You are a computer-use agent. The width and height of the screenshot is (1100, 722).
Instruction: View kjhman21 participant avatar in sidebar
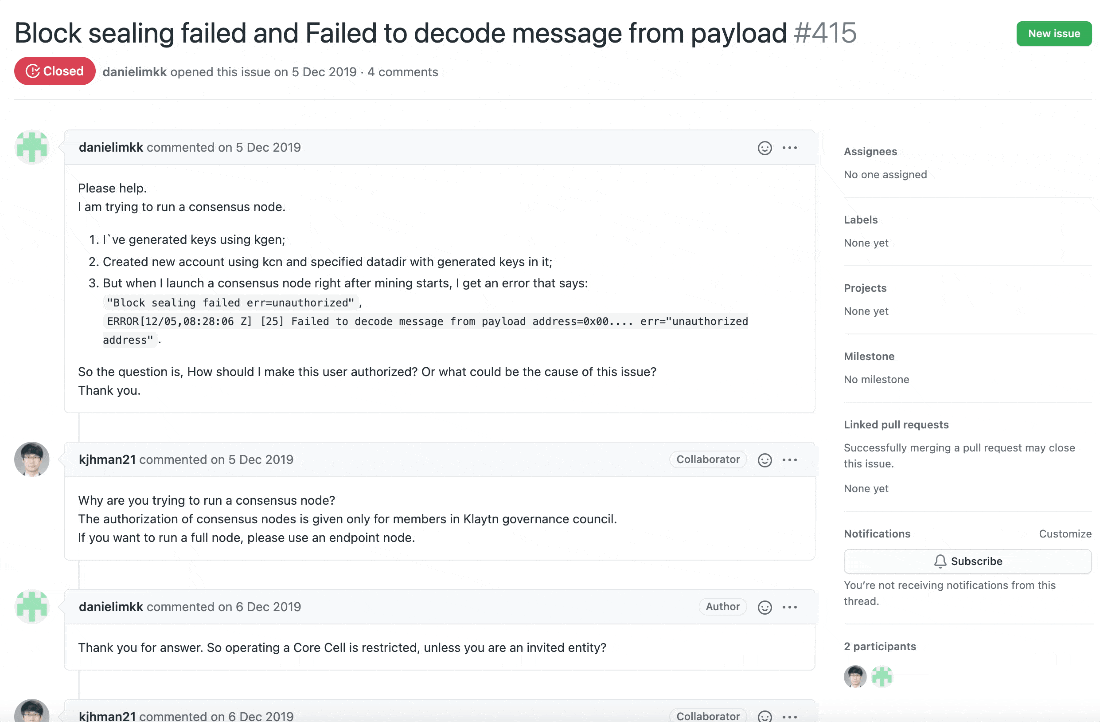855,676
